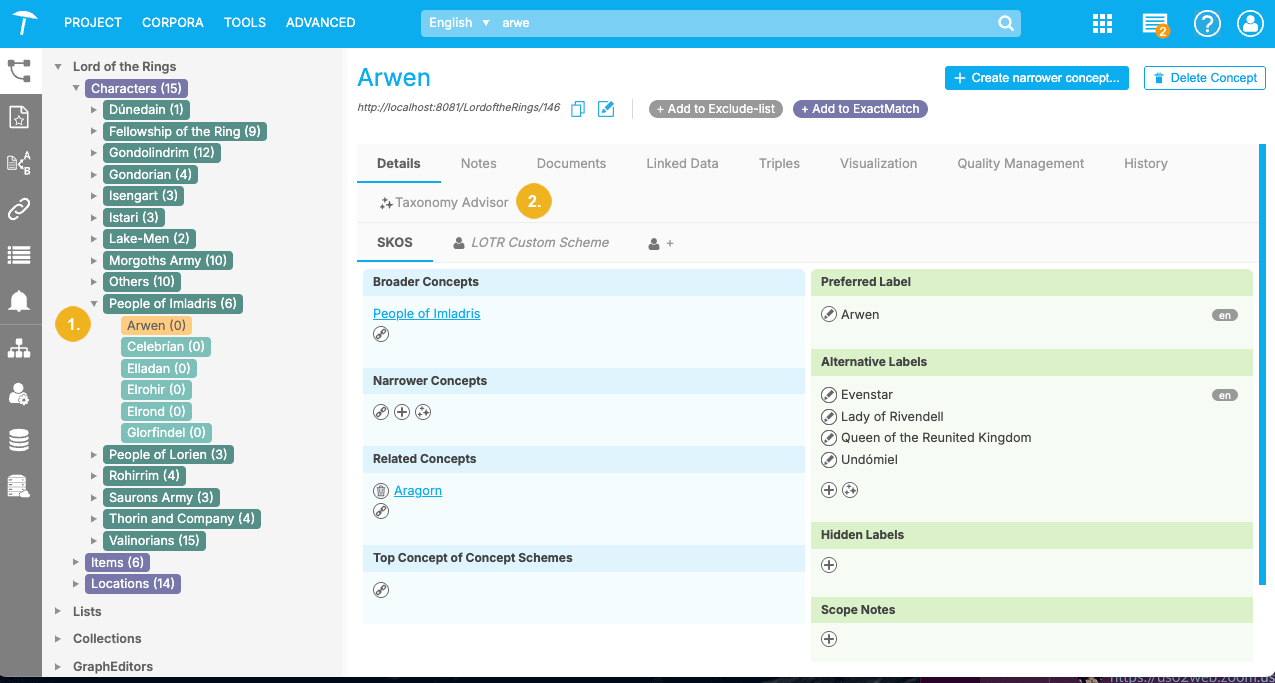Image resolution: width=1275 pixels, height=683 pixels.
Task: Open the help question mark icon
Action: point(1207,24)
